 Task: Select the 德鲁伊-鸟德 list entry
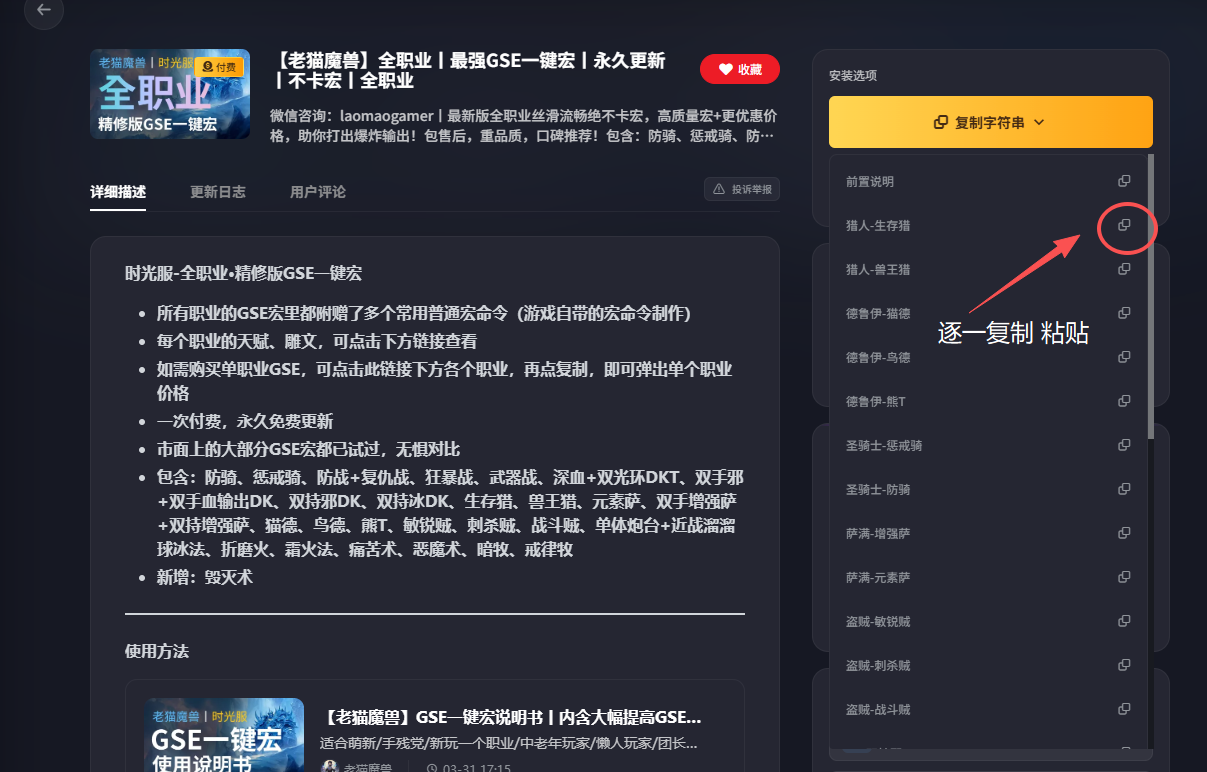(988, 357)
